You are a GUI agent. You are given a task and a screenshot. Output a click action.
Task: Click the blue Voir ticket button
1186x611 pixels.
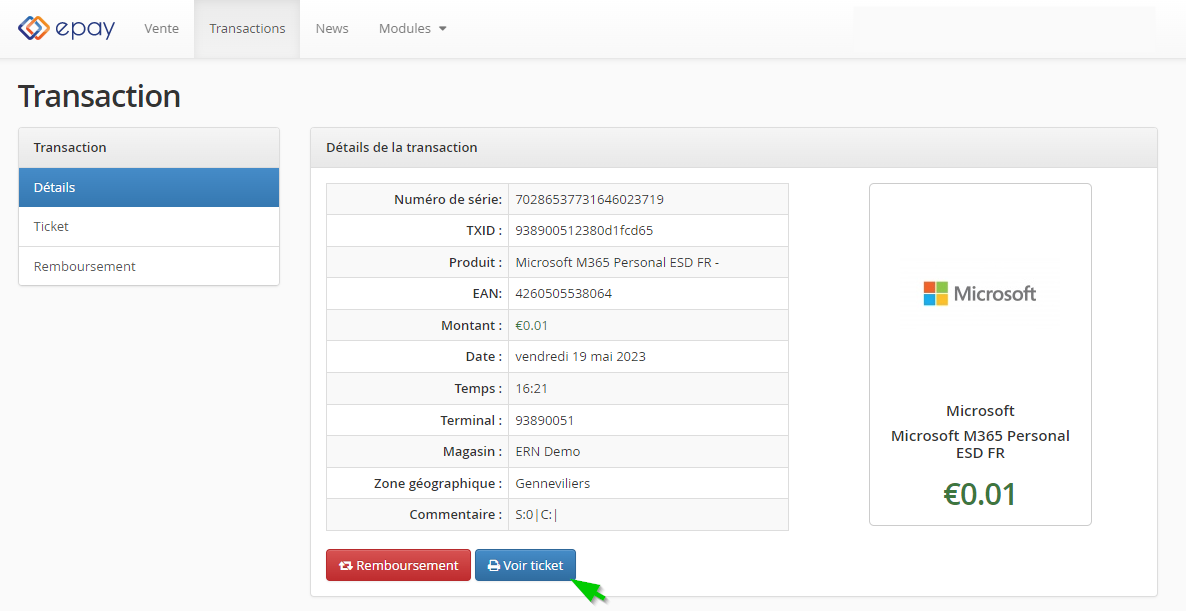point(526,566)
